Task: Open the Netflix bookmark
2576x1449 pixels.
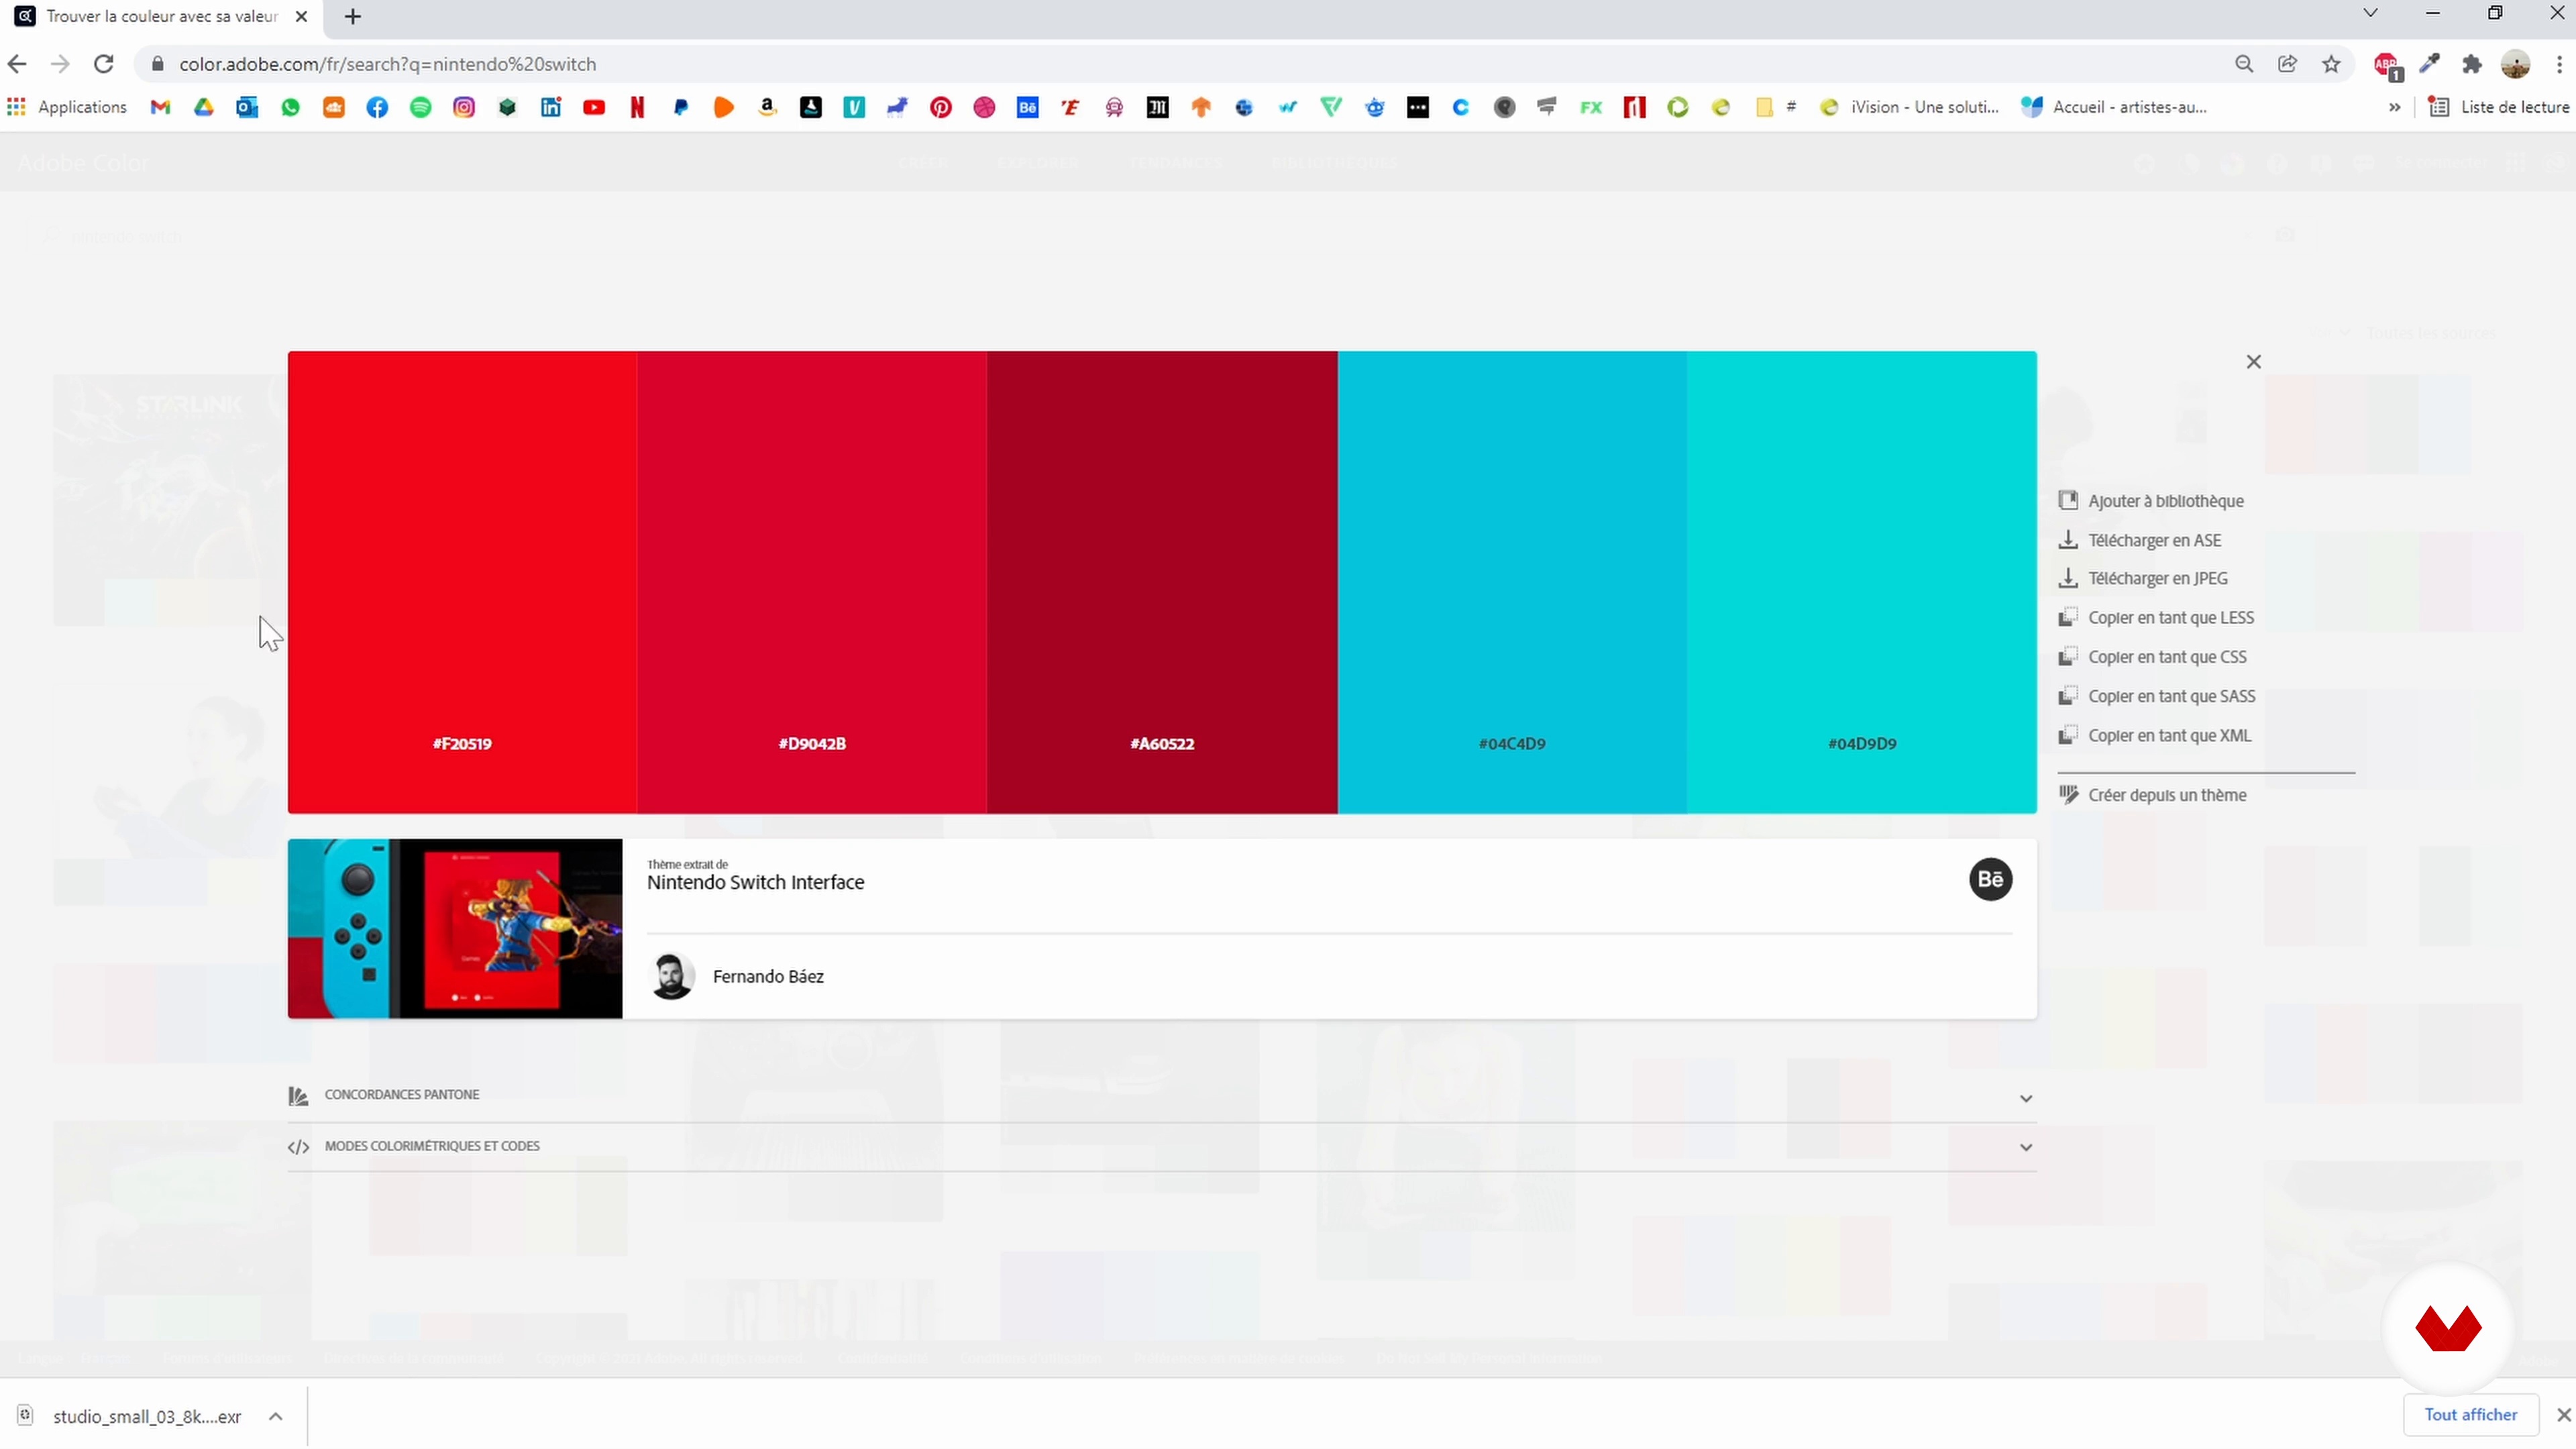Action: point(637,107)
